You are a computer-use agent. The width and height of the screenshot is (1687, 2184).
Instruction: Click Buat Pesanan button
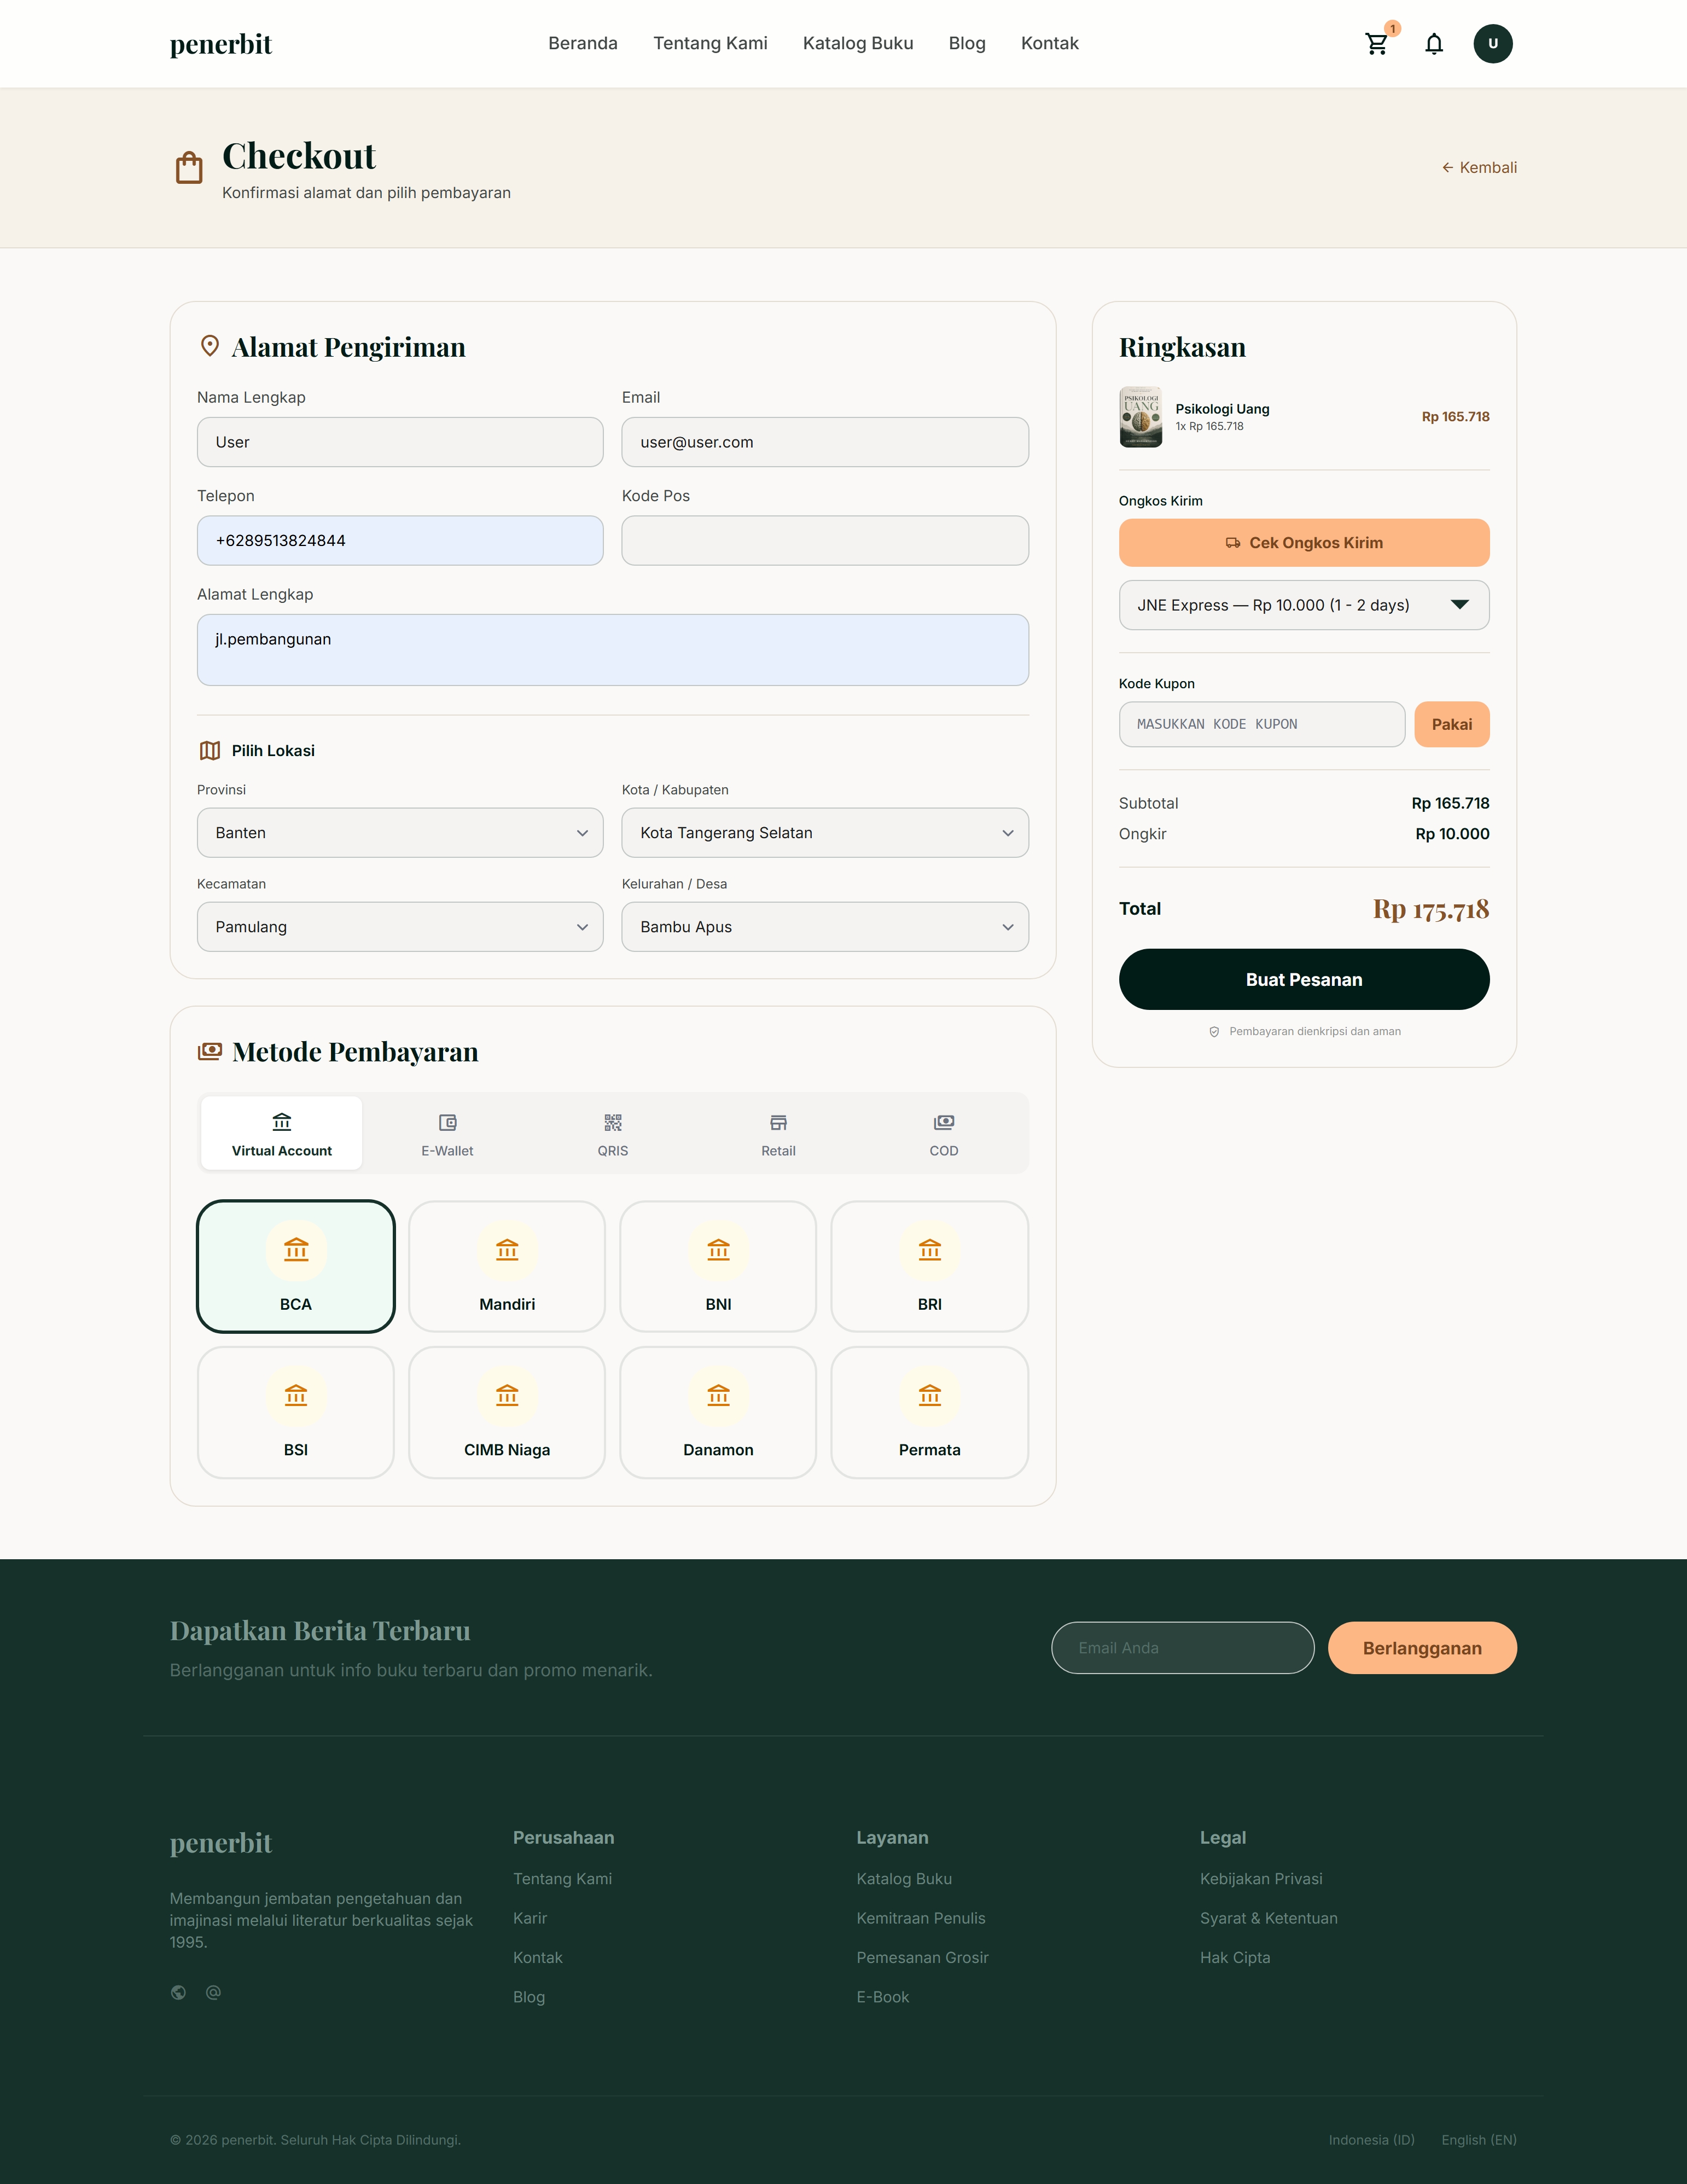click(x=1304, y=980)
